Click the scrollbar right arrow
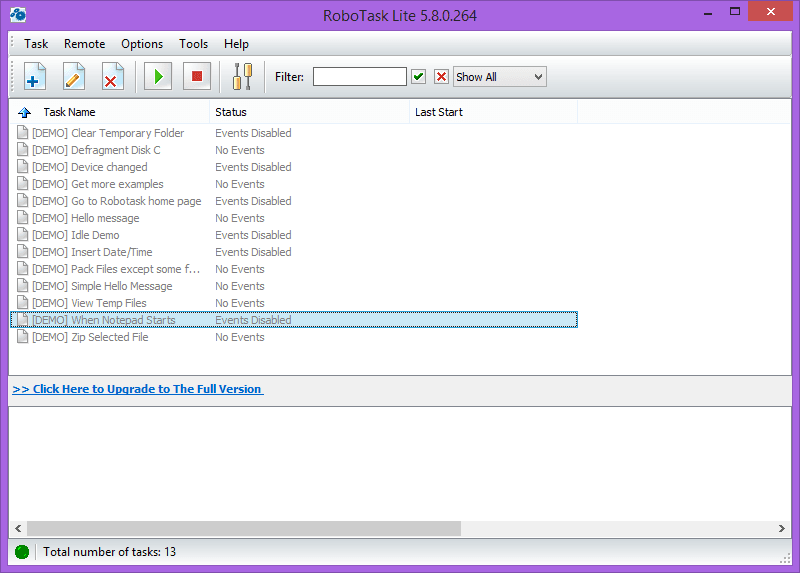This screenshot has width=800, height=573. point(782,529)
